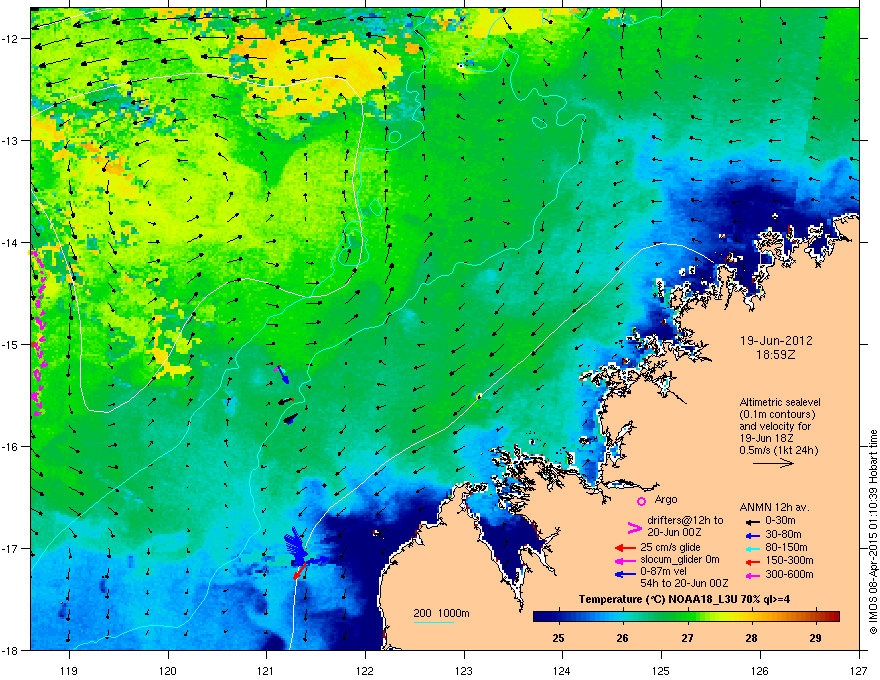Screen dimensions: 880x680
Task: Click the black 0-30m ANMN legend arrow
Action: [753, 521]
